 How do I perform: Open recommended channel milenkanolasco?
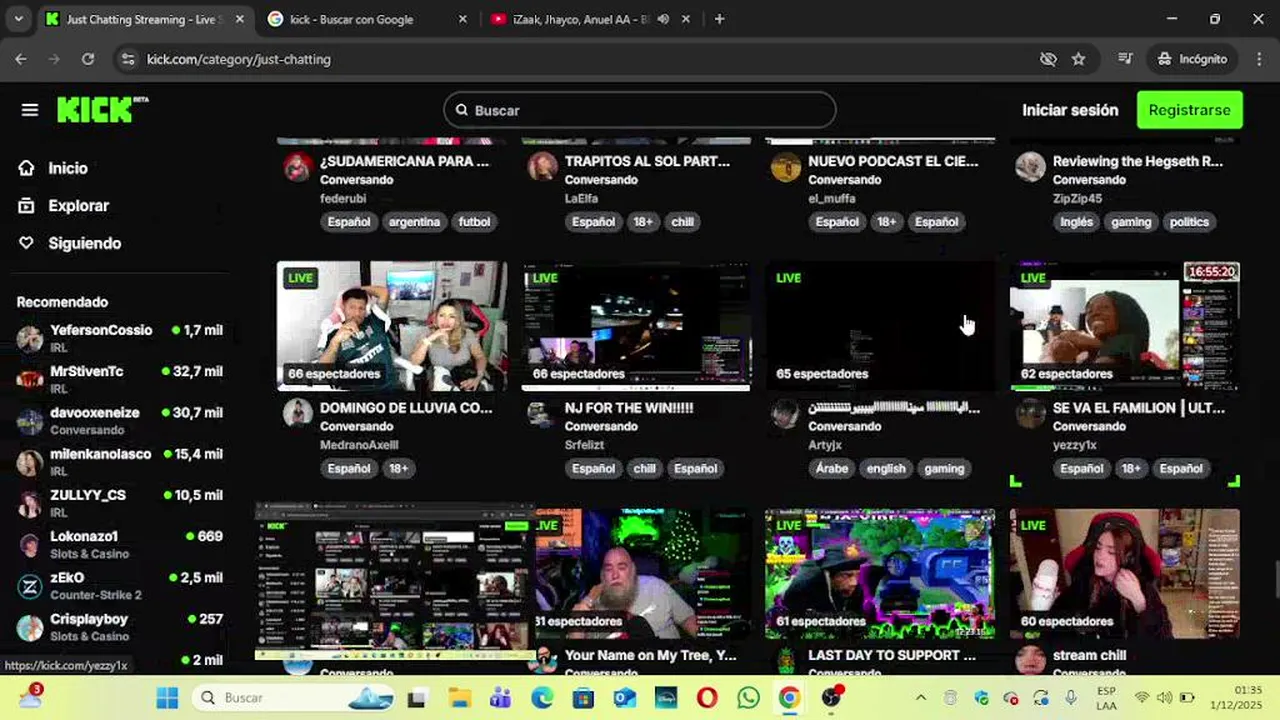120,462
